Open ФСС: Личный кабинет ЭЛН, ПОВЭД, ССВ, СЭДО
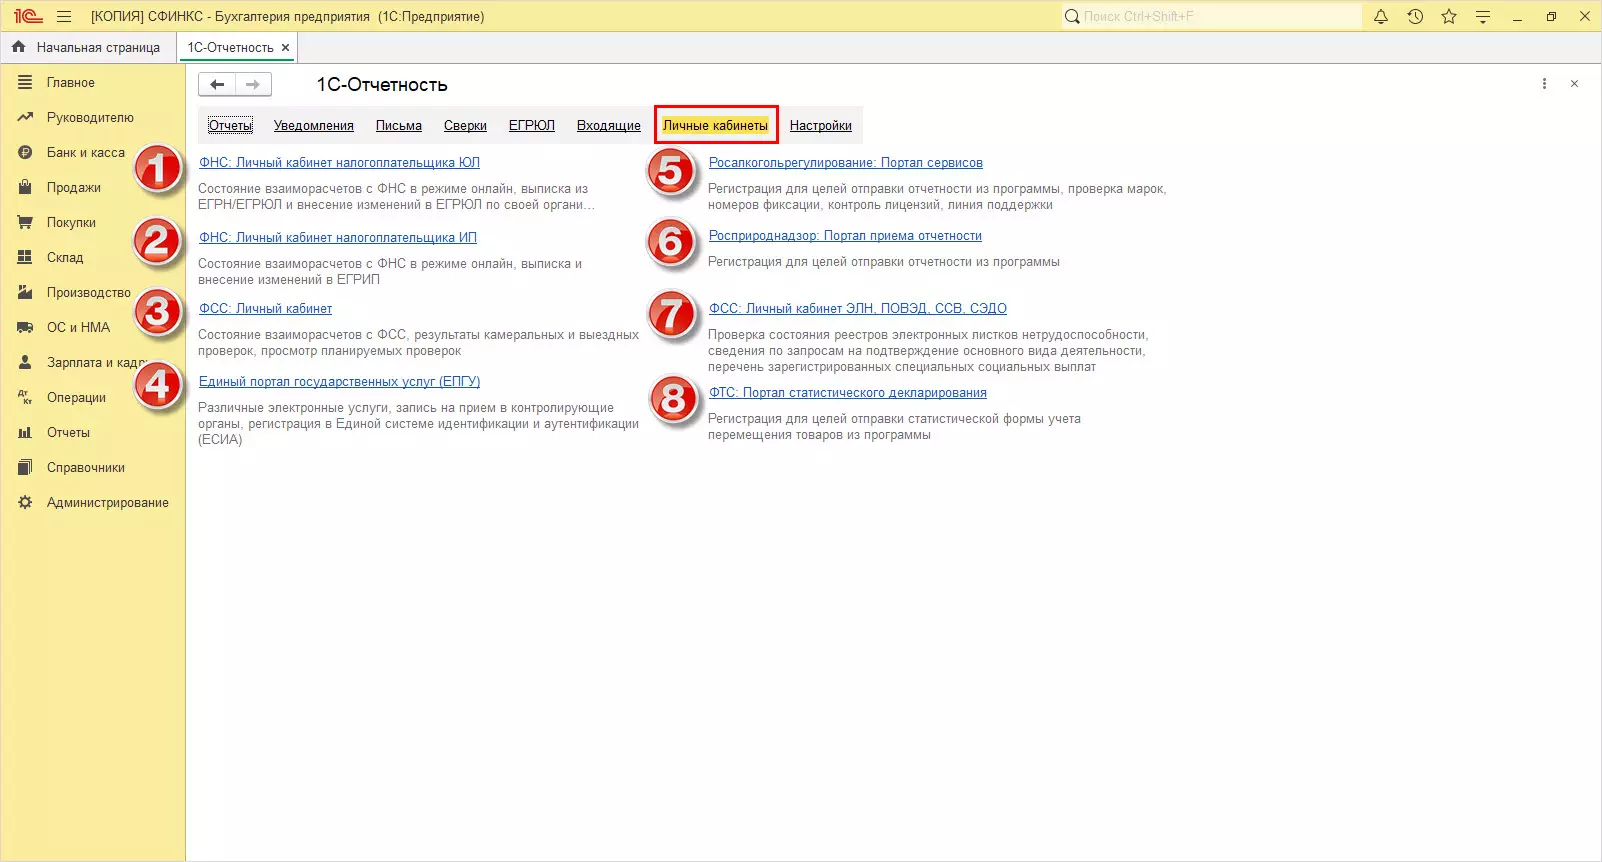Image resolution: width=1602 pixels, height=862 pixels. [x=858, y=309]
